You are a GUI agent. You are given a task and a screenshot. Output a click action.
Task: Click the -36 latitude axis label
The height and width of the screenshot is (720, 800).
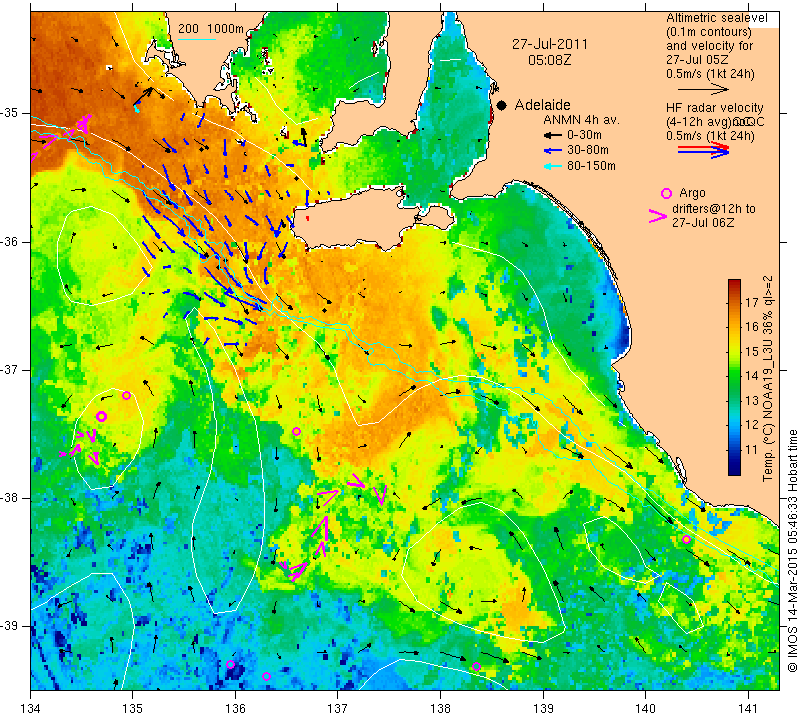(x=10, y=241)
